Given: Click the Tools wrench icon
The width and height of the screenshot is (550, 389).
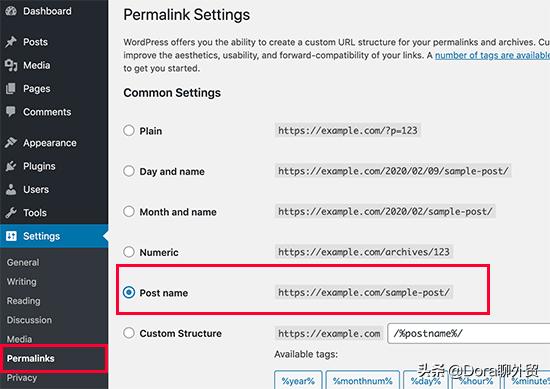Looking at the screenshot, I should [11, 213].
